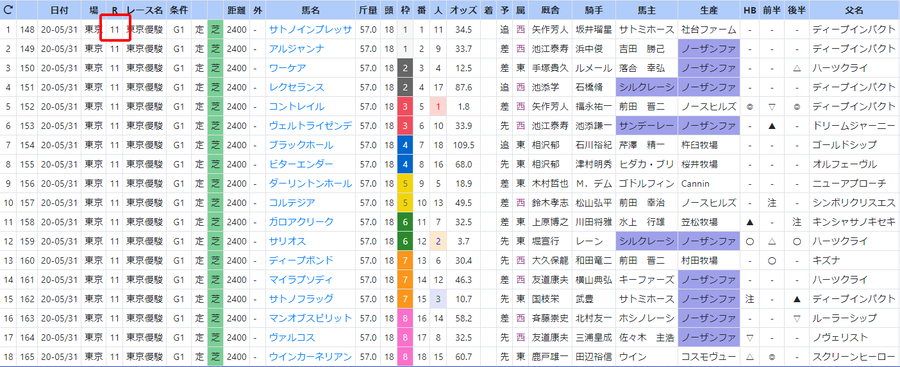Open horse link アルジャンナ
Screen dimensions: 900x367
(297, 49)
